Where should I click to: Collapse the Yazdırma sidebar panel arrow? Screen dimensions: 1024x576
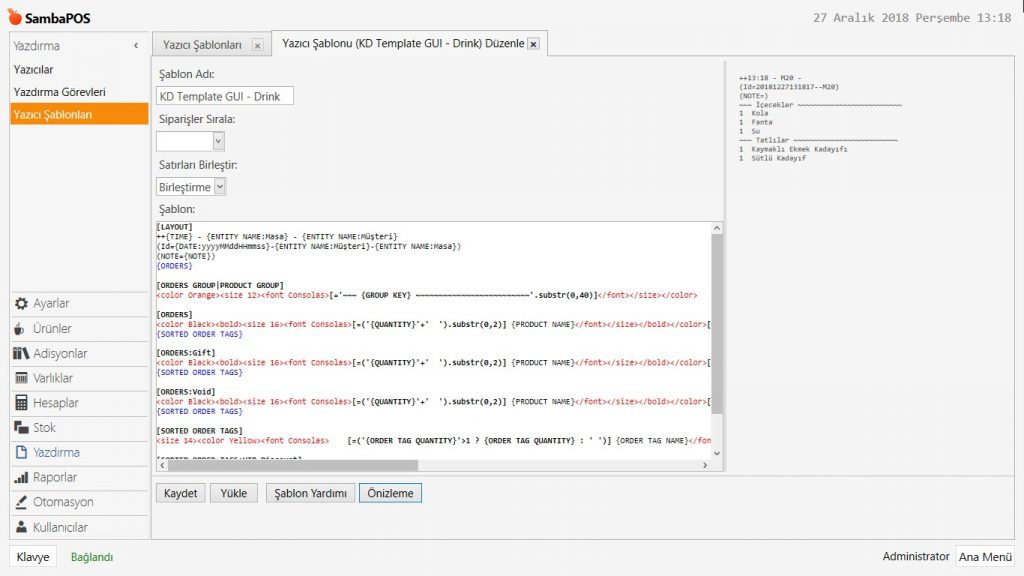click(136, 46)
